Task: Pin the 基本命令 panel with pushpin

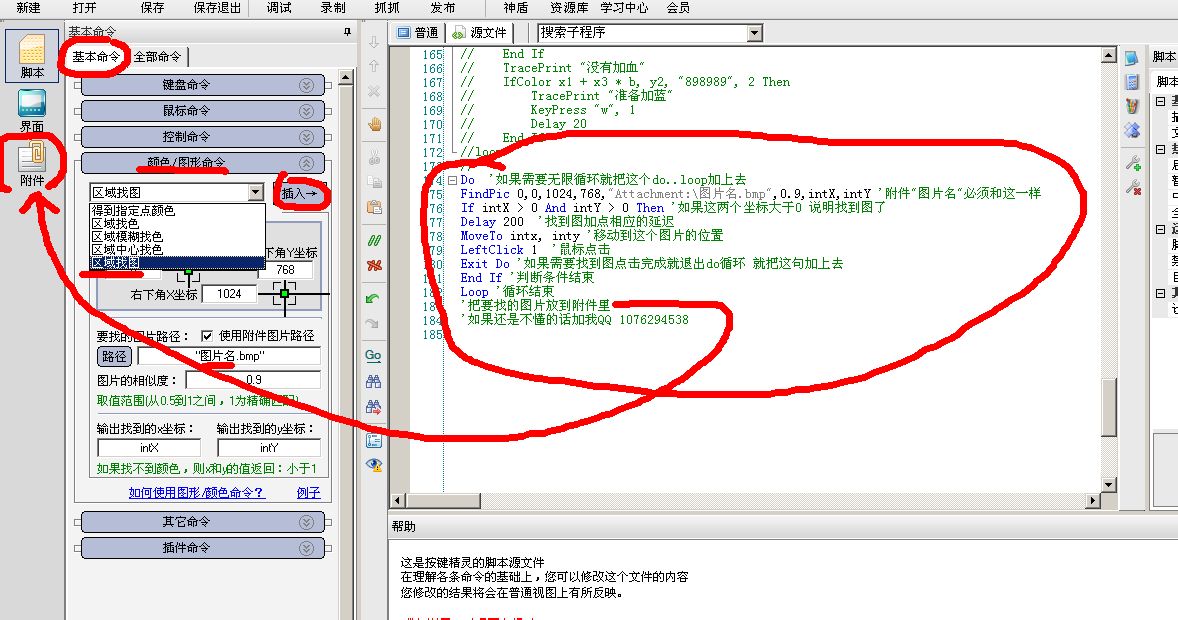Action: point(347,32)
